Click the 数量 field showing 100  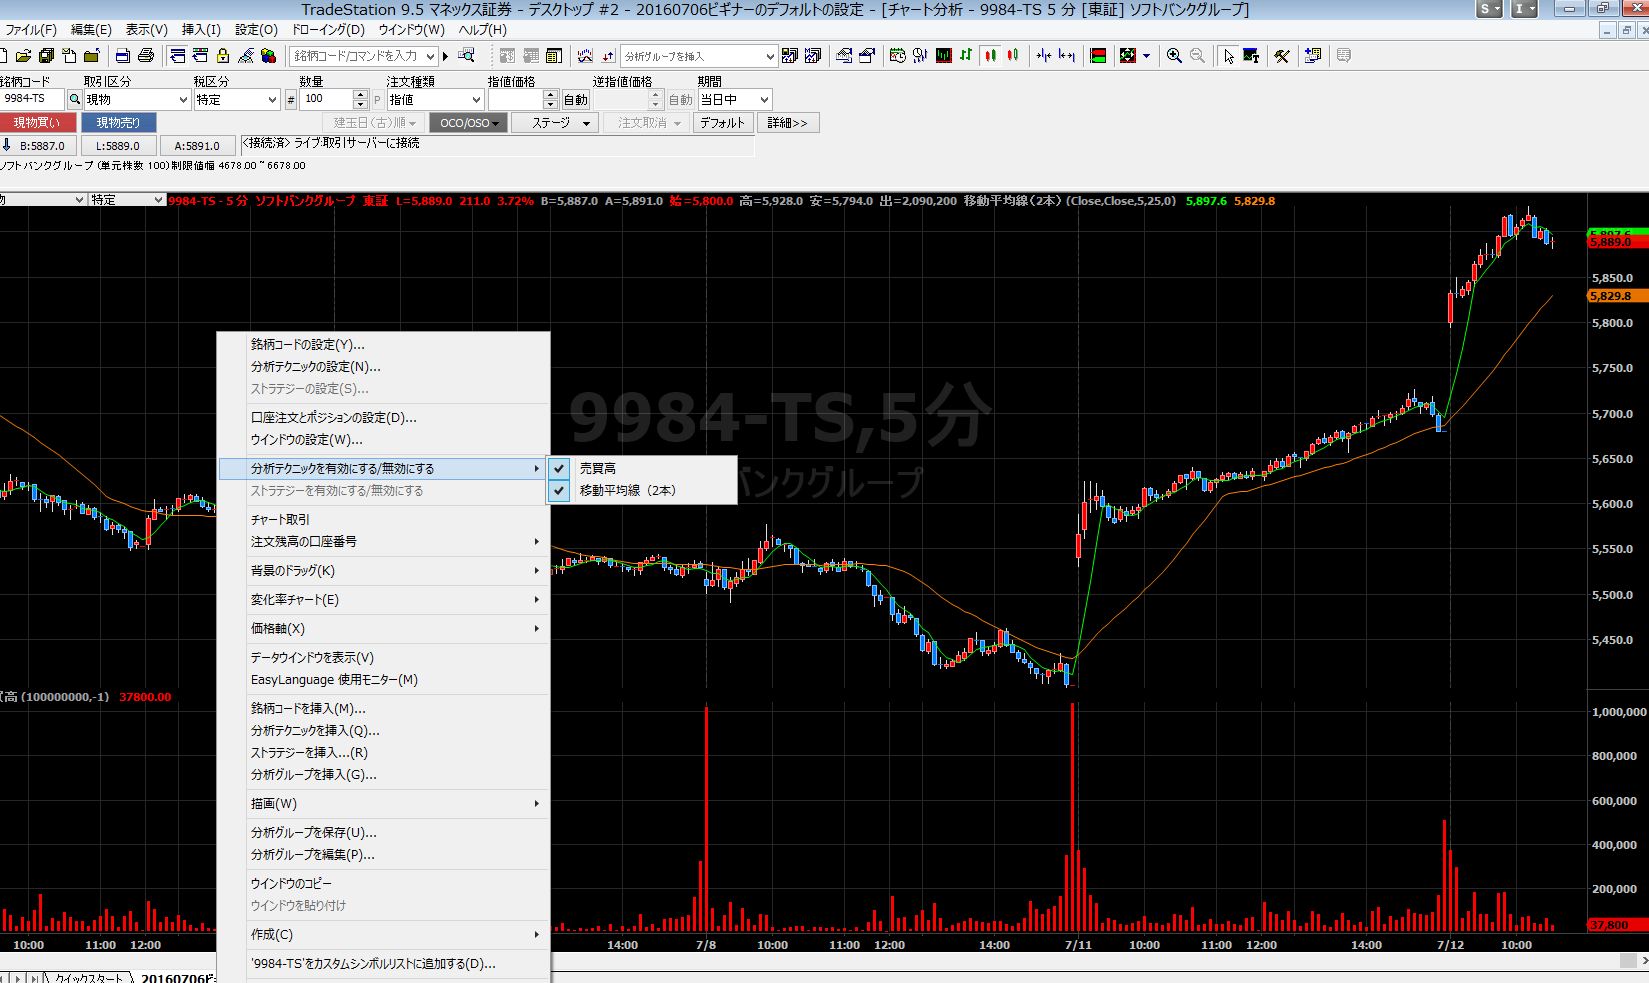pos(327,99)
